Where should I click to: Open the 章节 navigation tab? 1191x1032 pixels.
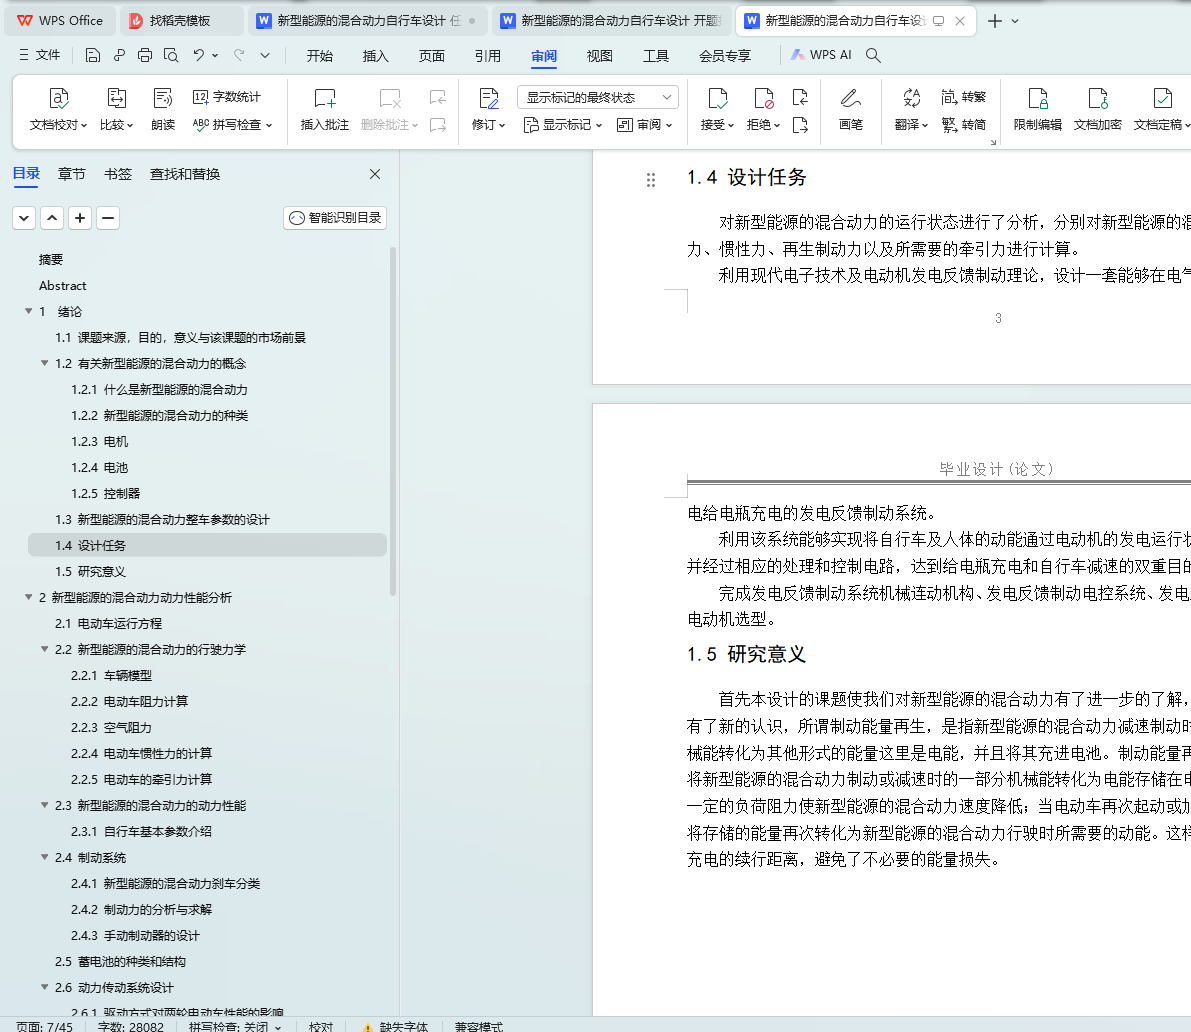71,174
